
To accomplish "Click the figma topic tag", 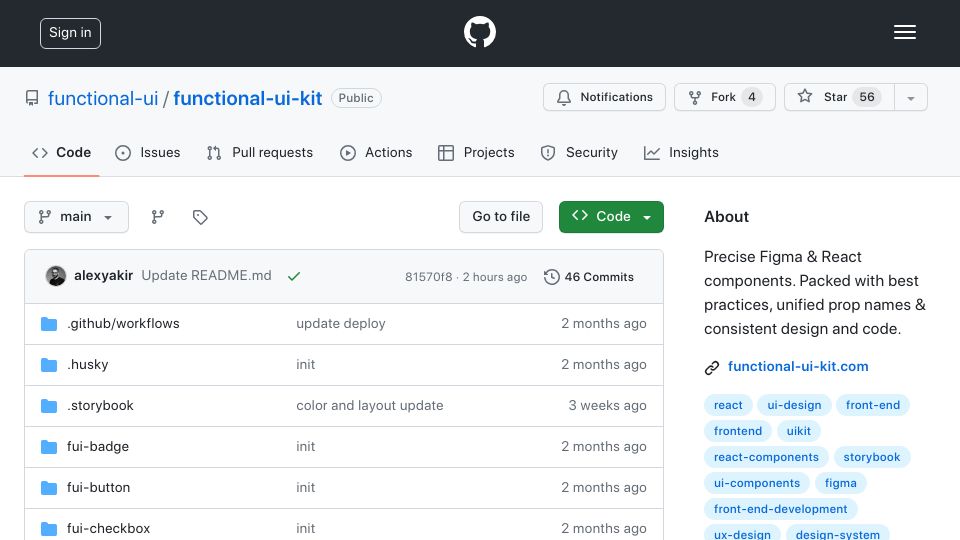I will click(x=841, y=483).
